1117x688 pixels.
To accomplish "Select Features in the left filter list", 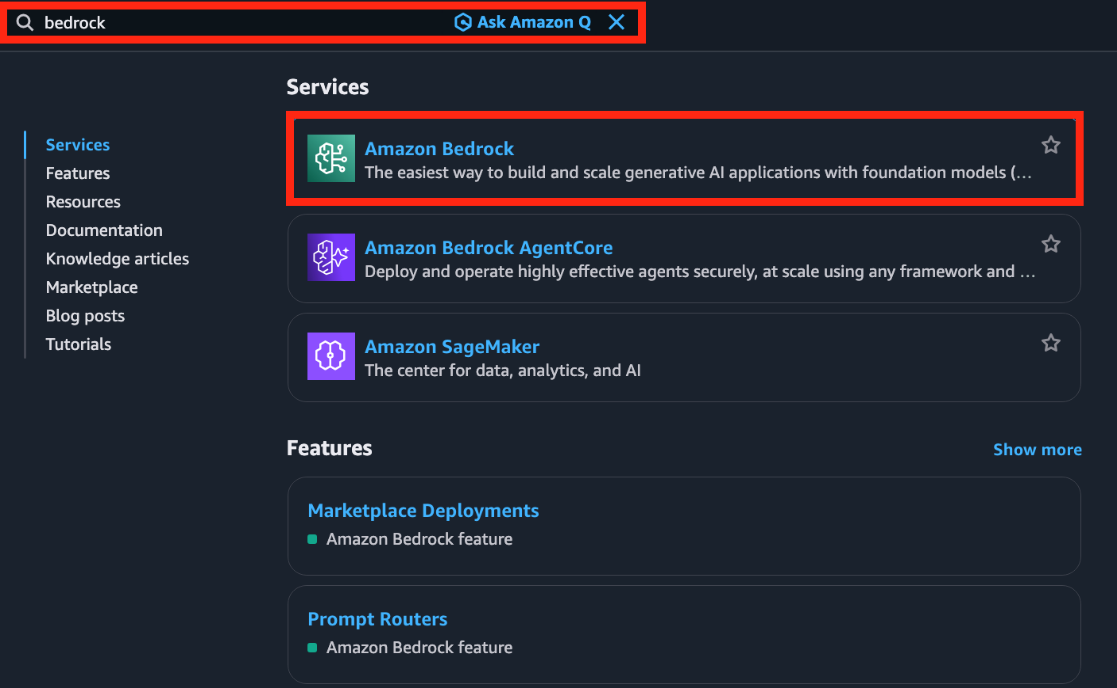I will (78, 173).
